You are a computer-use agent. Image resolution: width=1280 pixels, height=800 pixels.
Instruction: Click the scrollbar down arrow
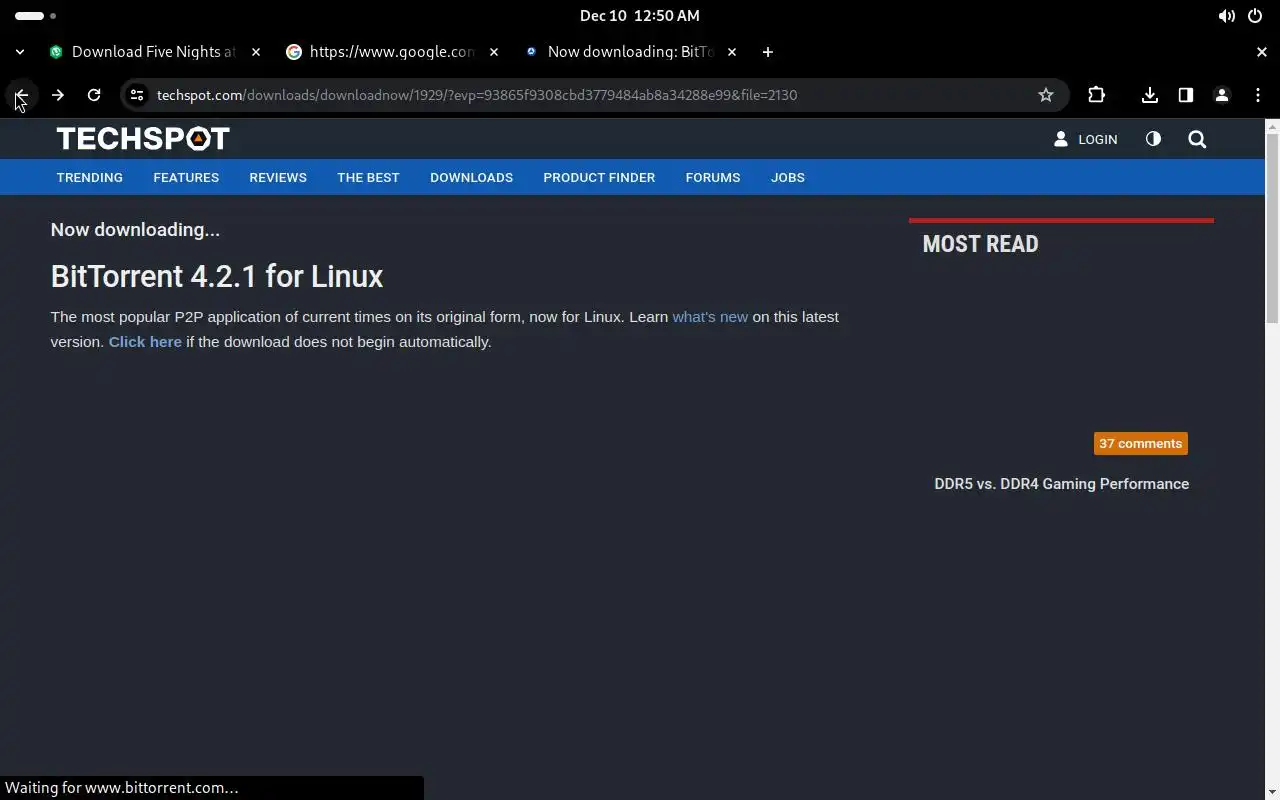coord(1272,793)
